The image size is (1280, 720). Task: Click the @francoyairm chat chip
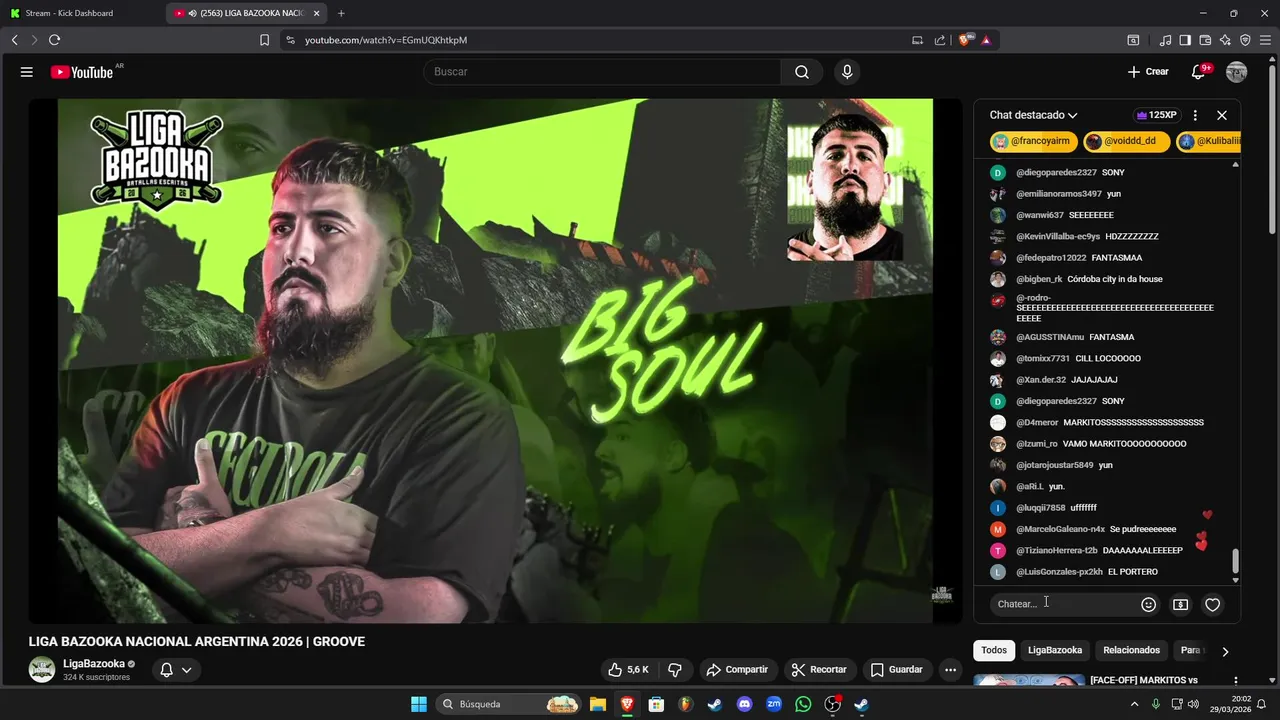pyautogui.click(x=1034, y=142)
